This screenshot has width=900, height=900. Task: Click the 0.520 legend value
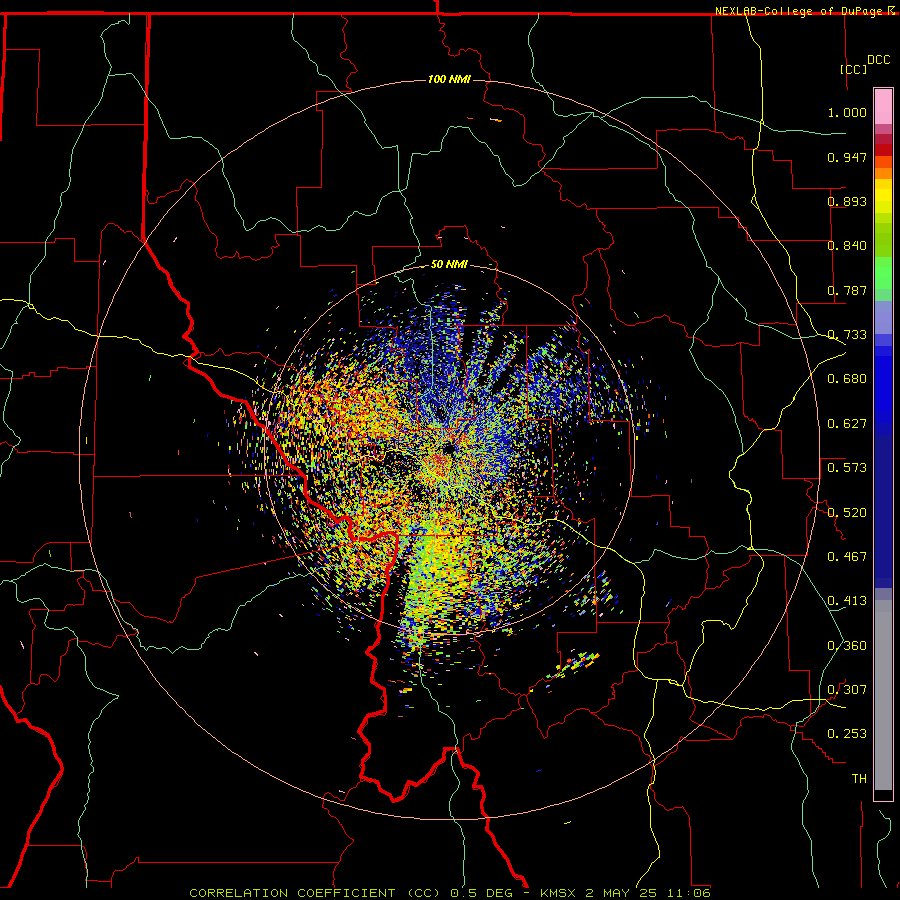pos(847,513)
